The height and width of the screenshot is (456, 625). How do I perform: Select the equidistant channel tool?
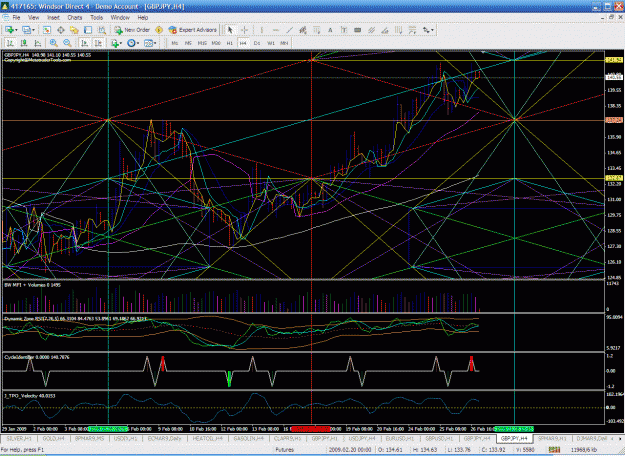point(303,30)
